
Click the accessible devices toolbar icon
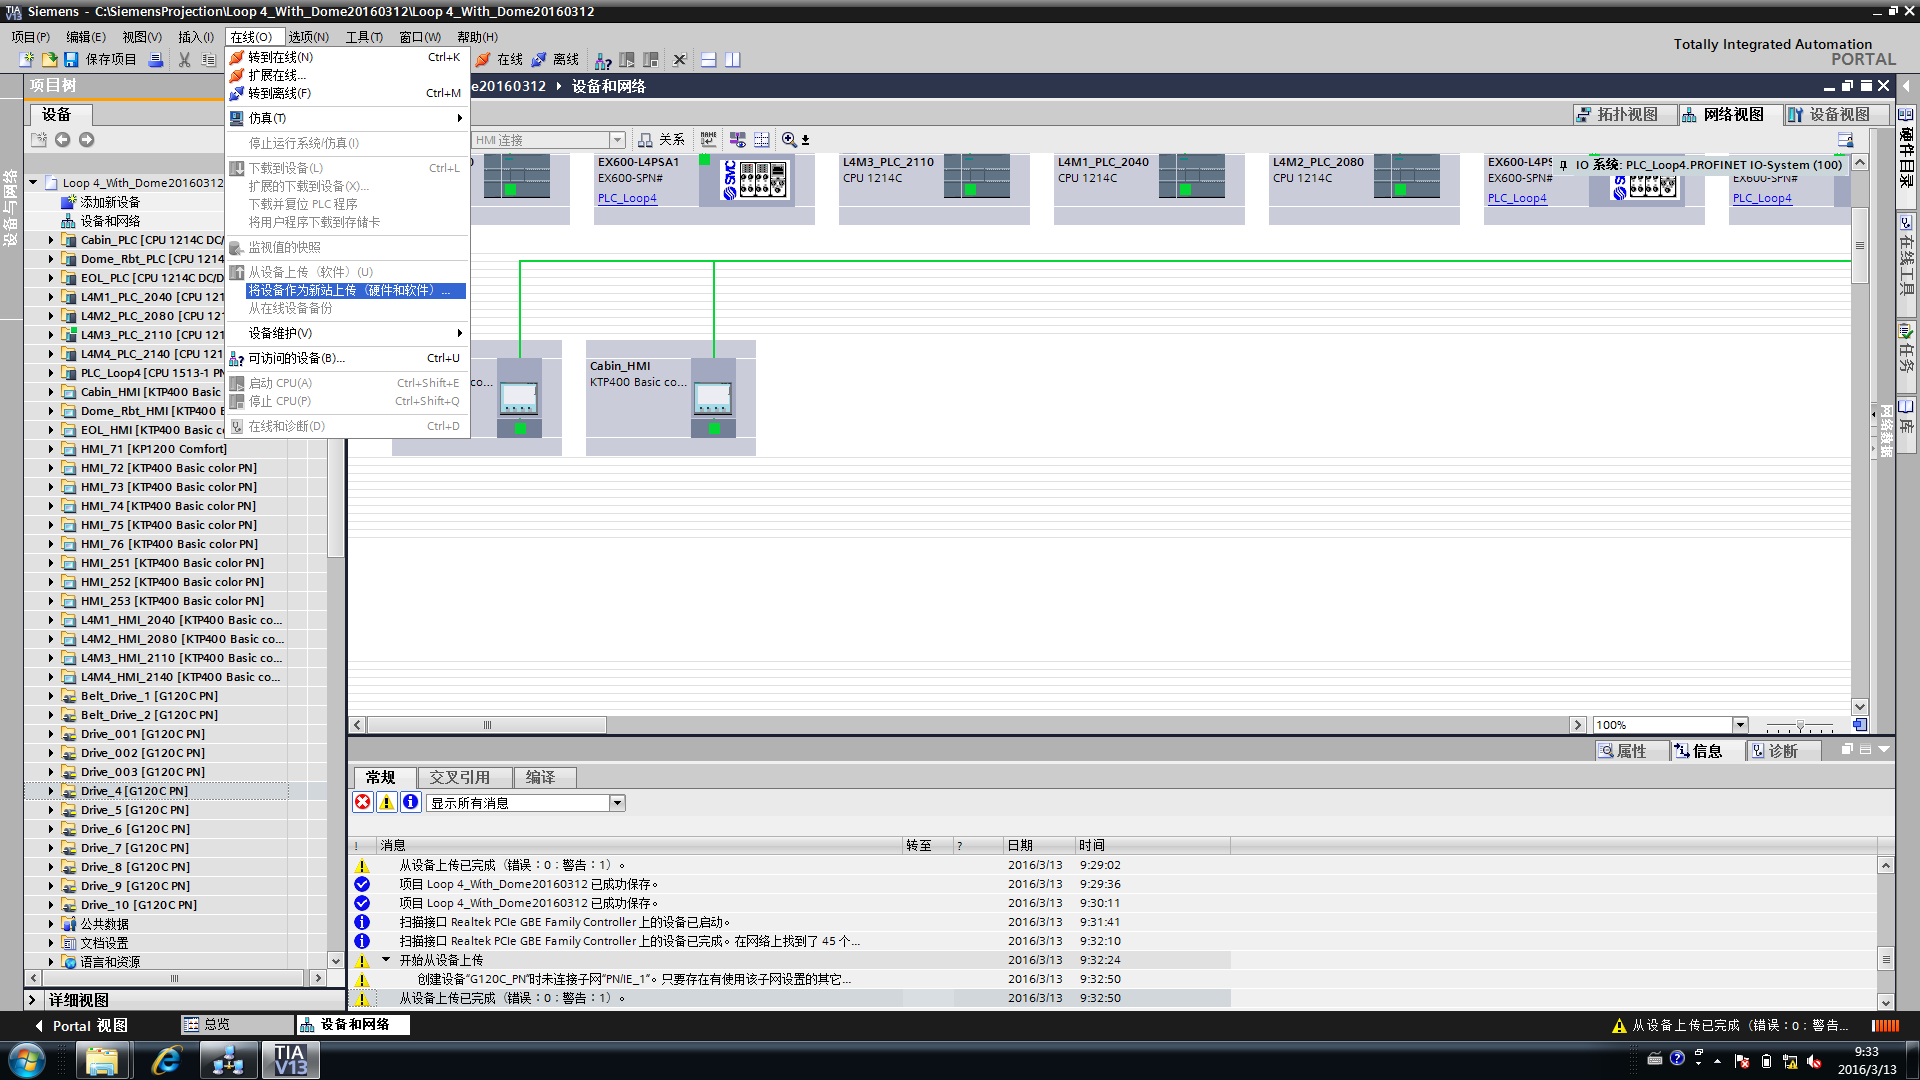pos(602,61)
